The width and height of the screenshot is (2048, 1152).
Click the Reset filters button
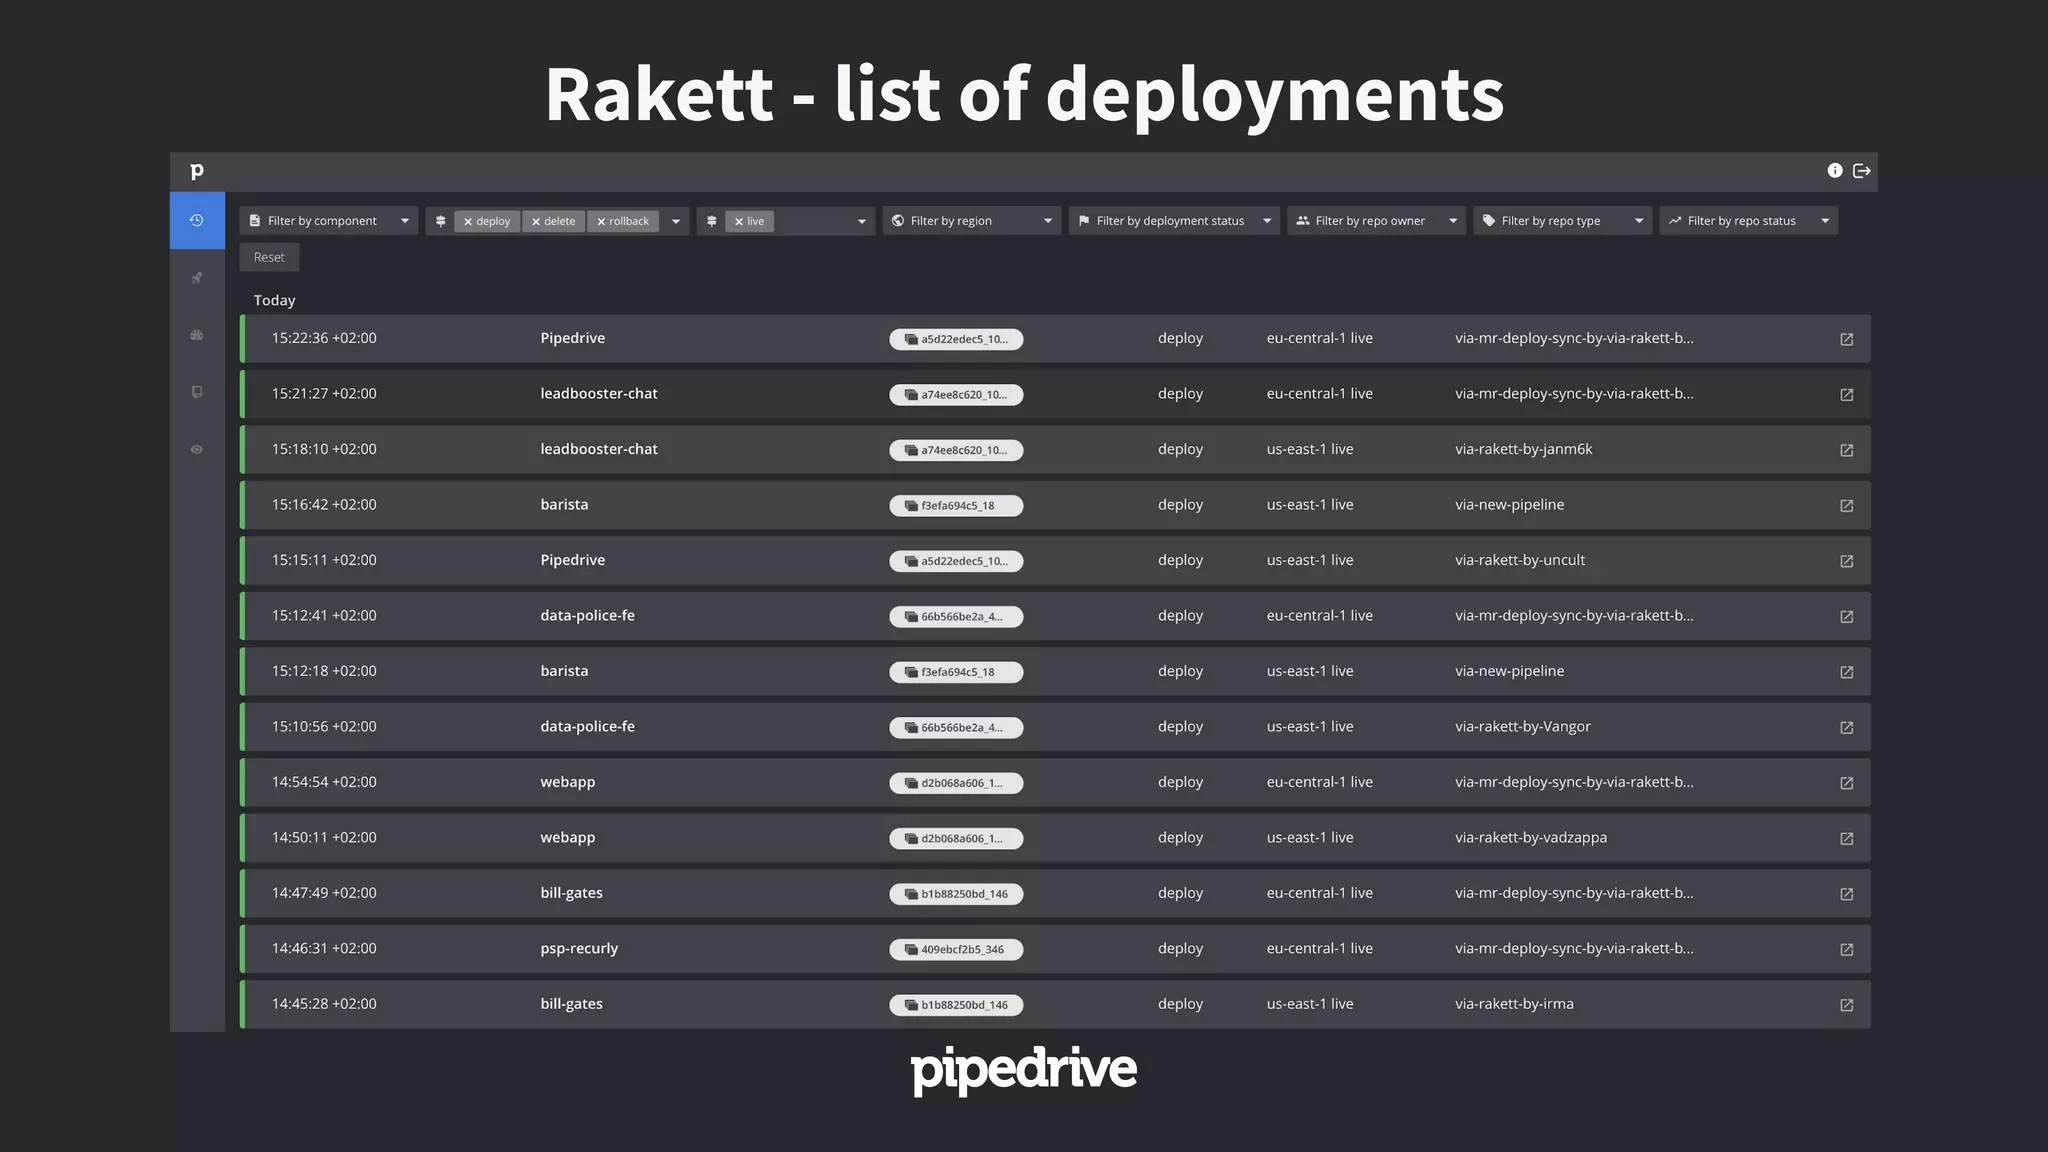point(269,257)
